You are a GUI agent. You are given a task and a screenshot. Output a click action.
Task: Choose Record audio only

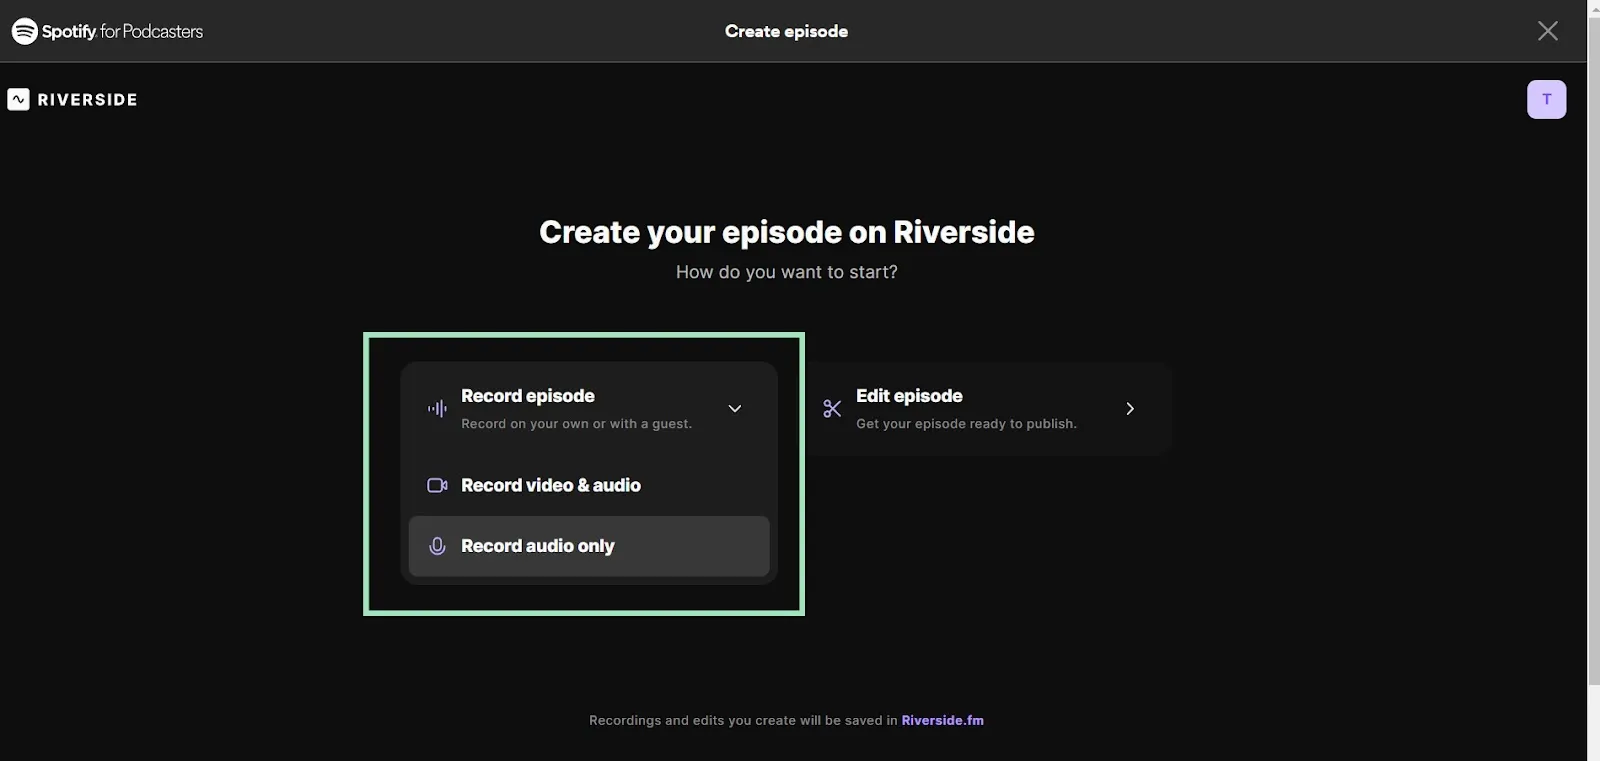(589, 546)
